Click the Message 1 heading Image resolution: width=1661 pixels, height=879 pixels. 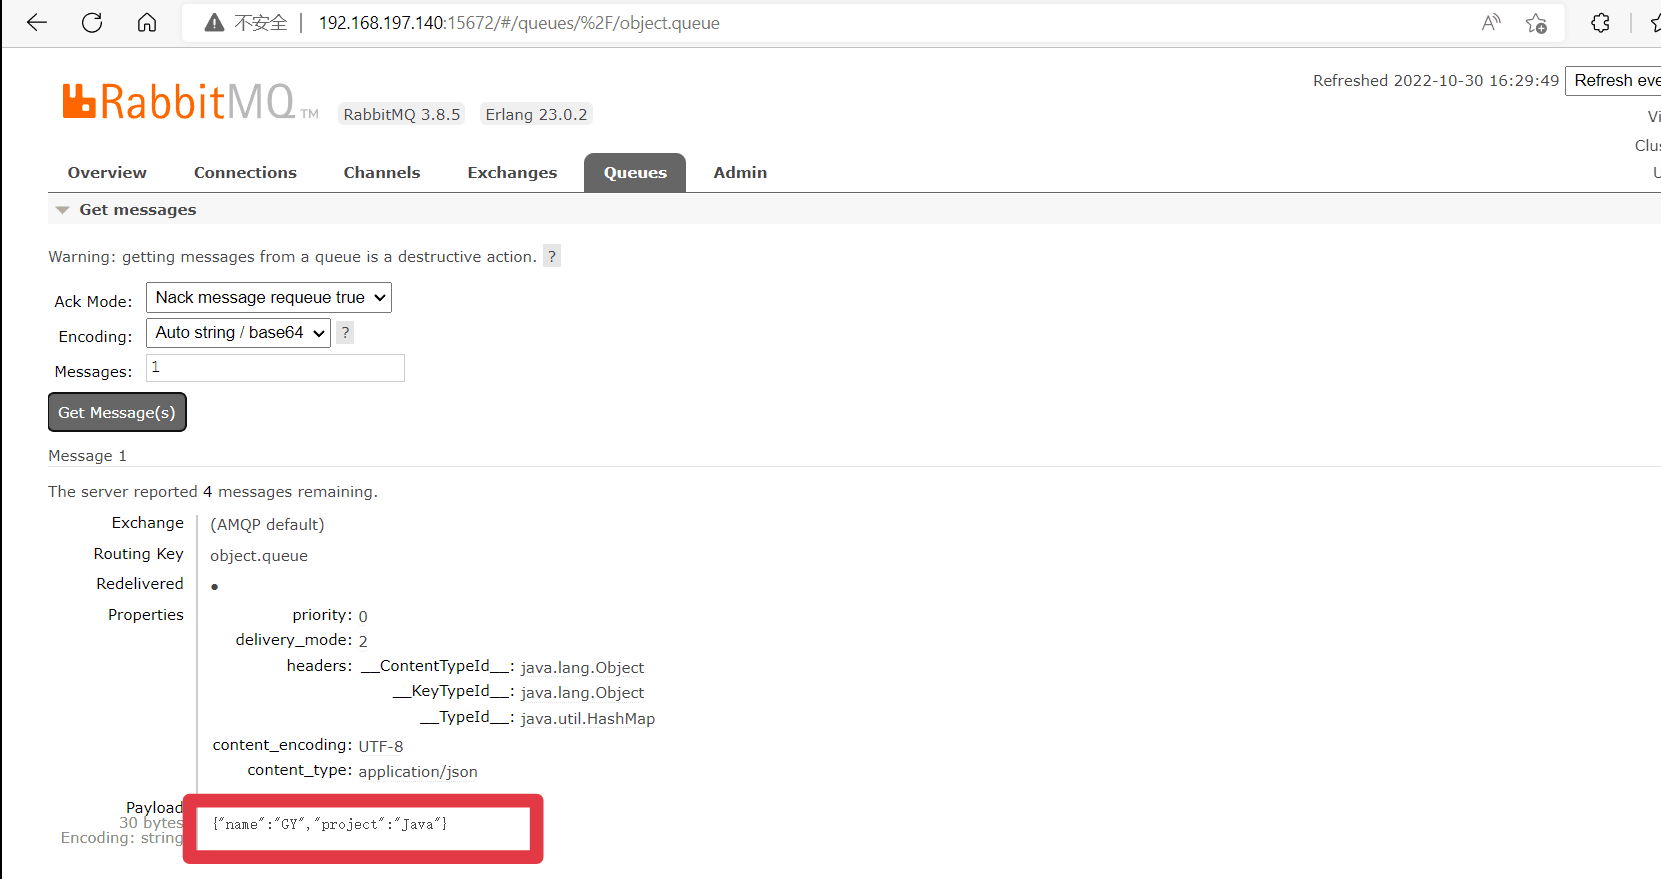coord(88,456)
